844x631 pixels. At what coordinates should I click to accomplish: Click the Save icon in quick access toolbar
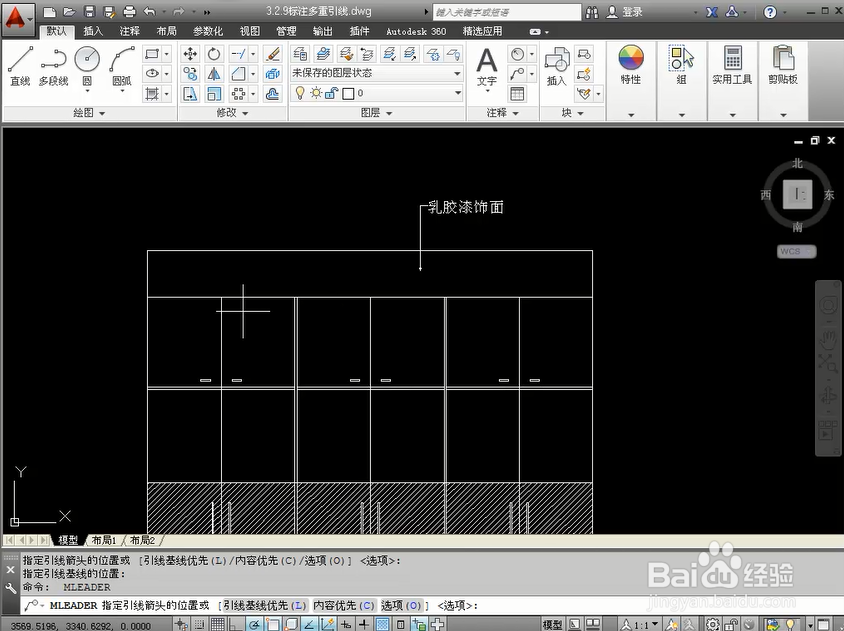coord(89,11)
